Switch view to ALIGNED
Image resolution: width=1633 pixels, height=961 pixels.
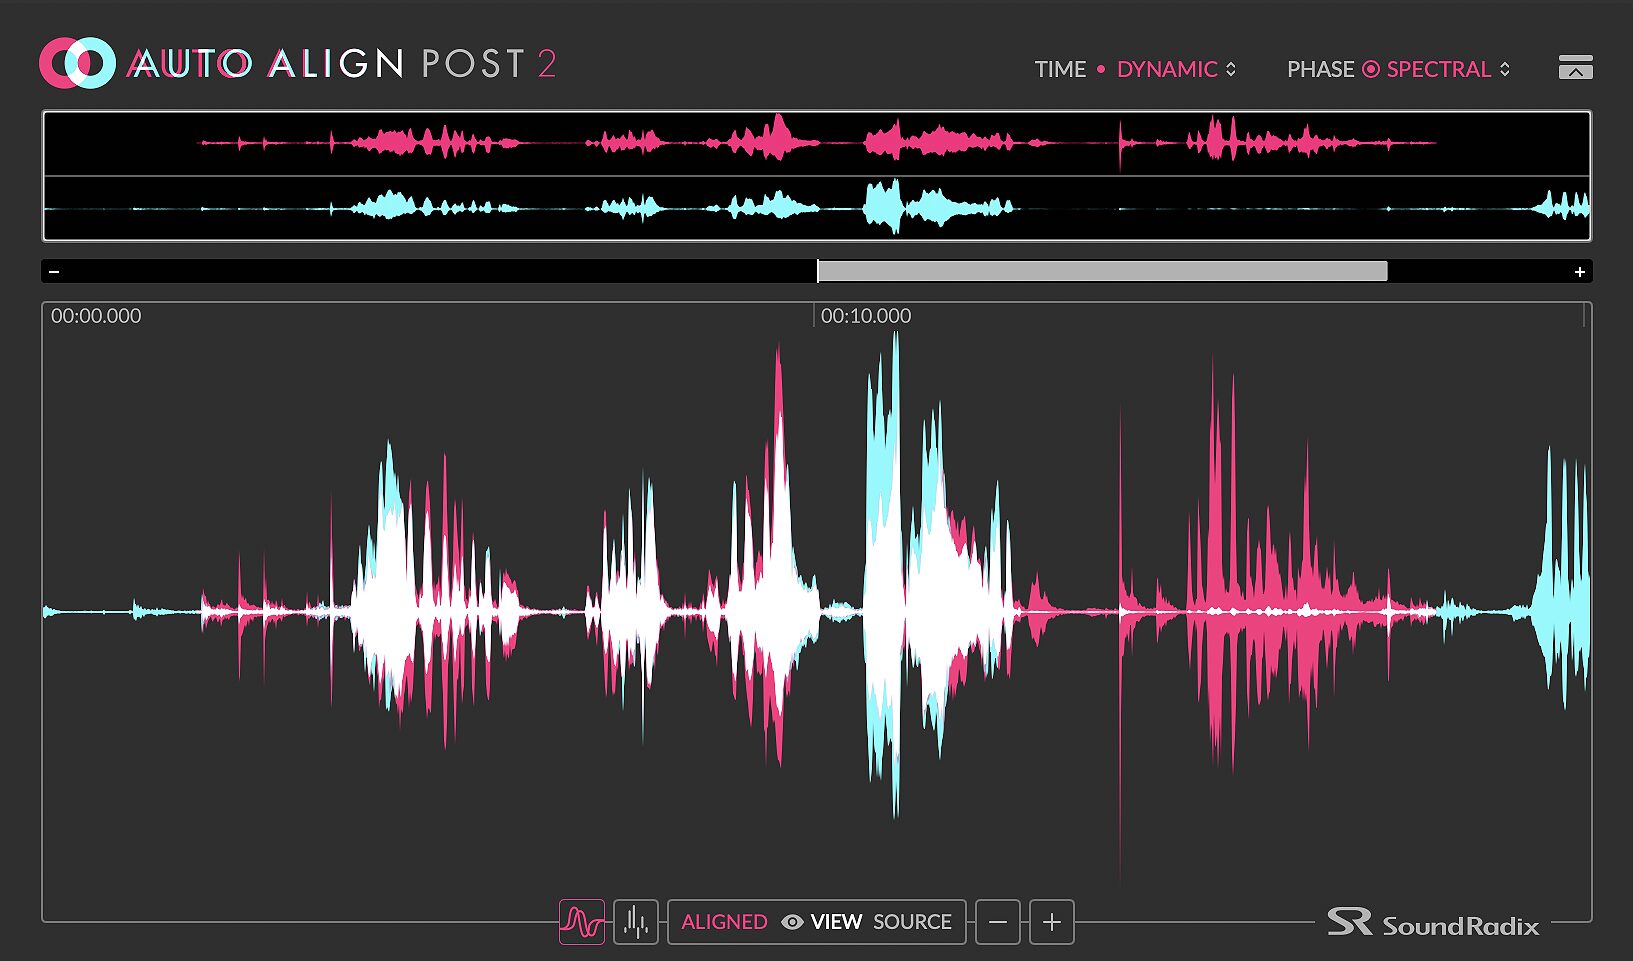point(724,922)
